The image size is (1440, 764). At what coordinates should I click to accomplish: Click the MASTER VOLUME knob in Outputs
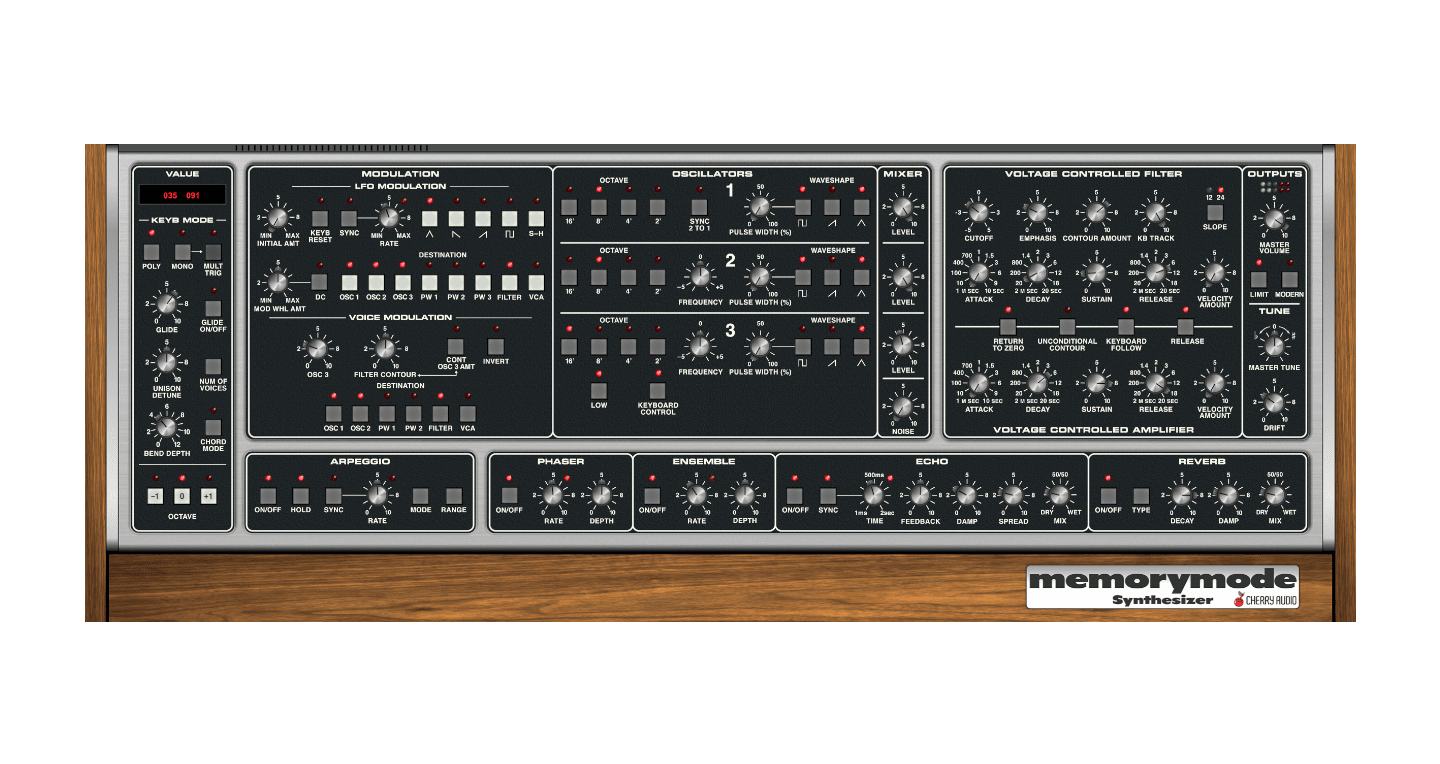pyautogui.click(x=1273, y=222)
